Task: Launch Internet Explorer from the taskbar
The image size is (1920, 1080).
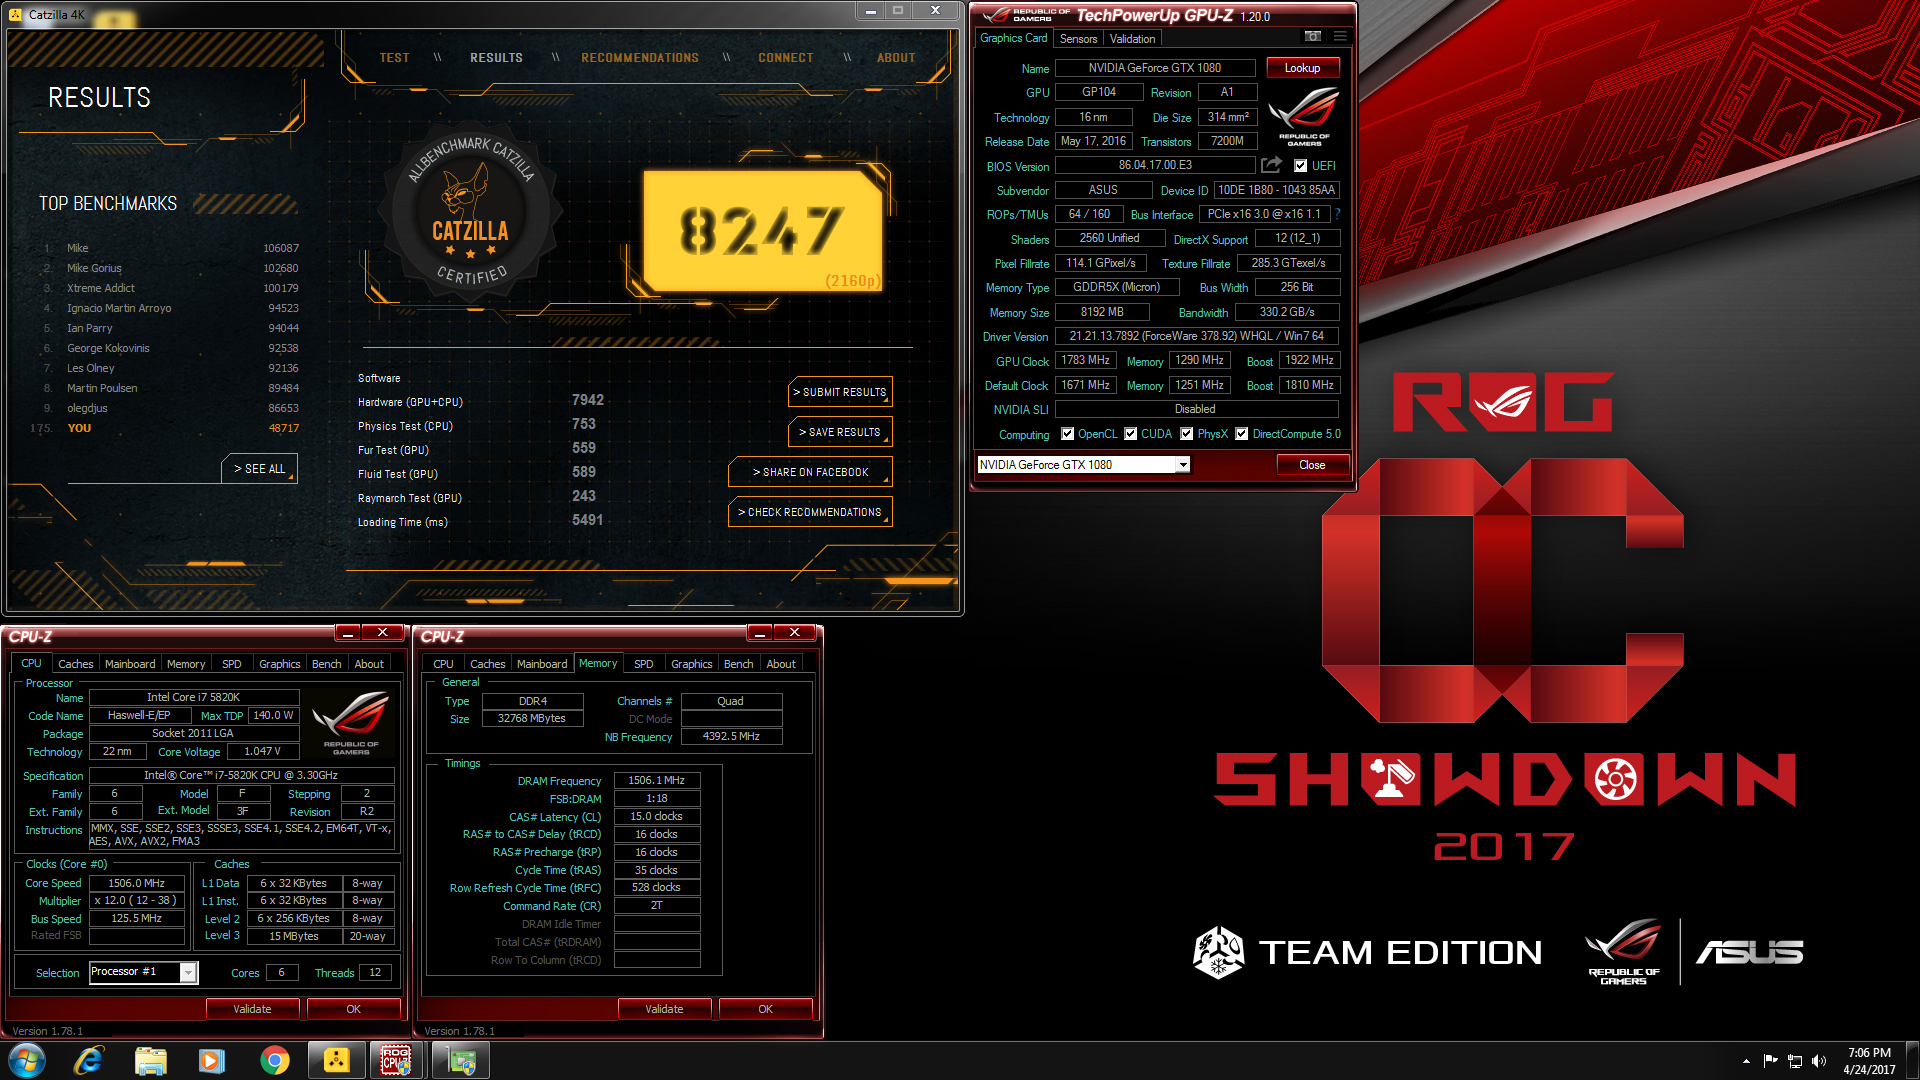Action: [89, 1060]
